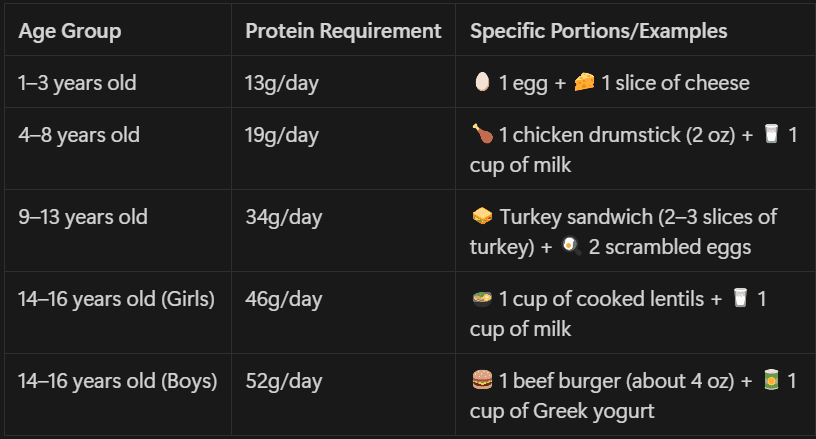Click the chicken drumstick emoji

482,134
